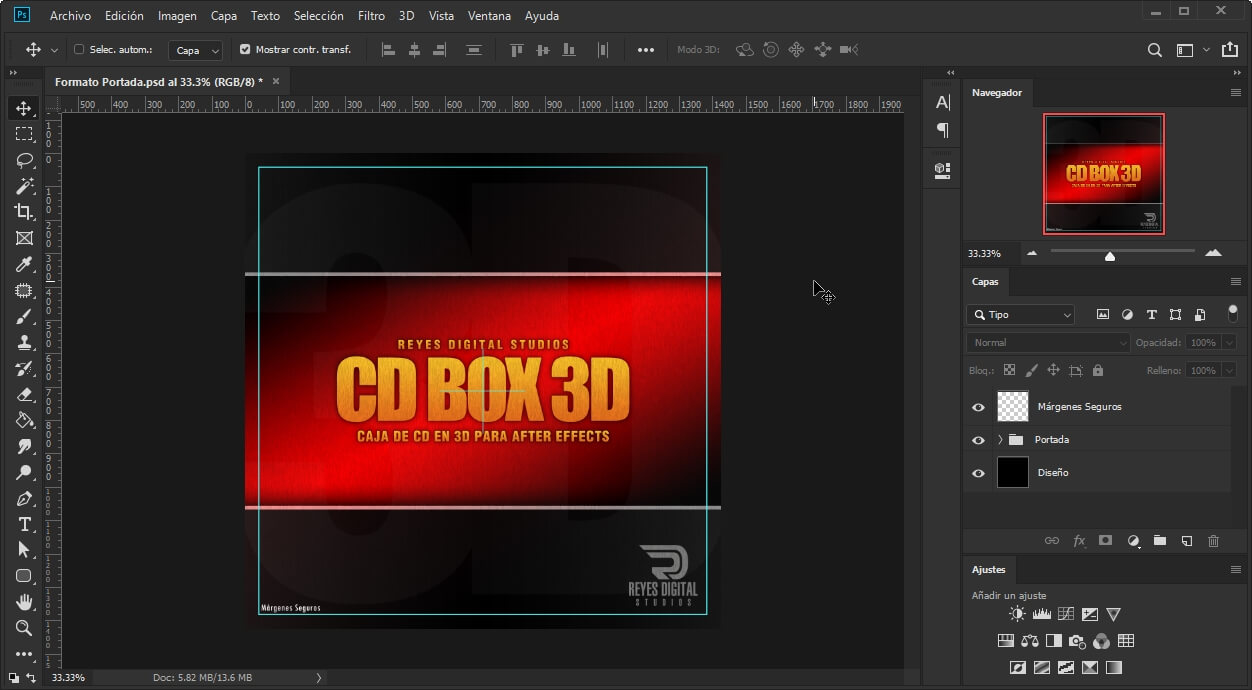The image size is (1252, 690).
Task: Select the Path Selection arrow tool
Action: click(x=24, y=550)
